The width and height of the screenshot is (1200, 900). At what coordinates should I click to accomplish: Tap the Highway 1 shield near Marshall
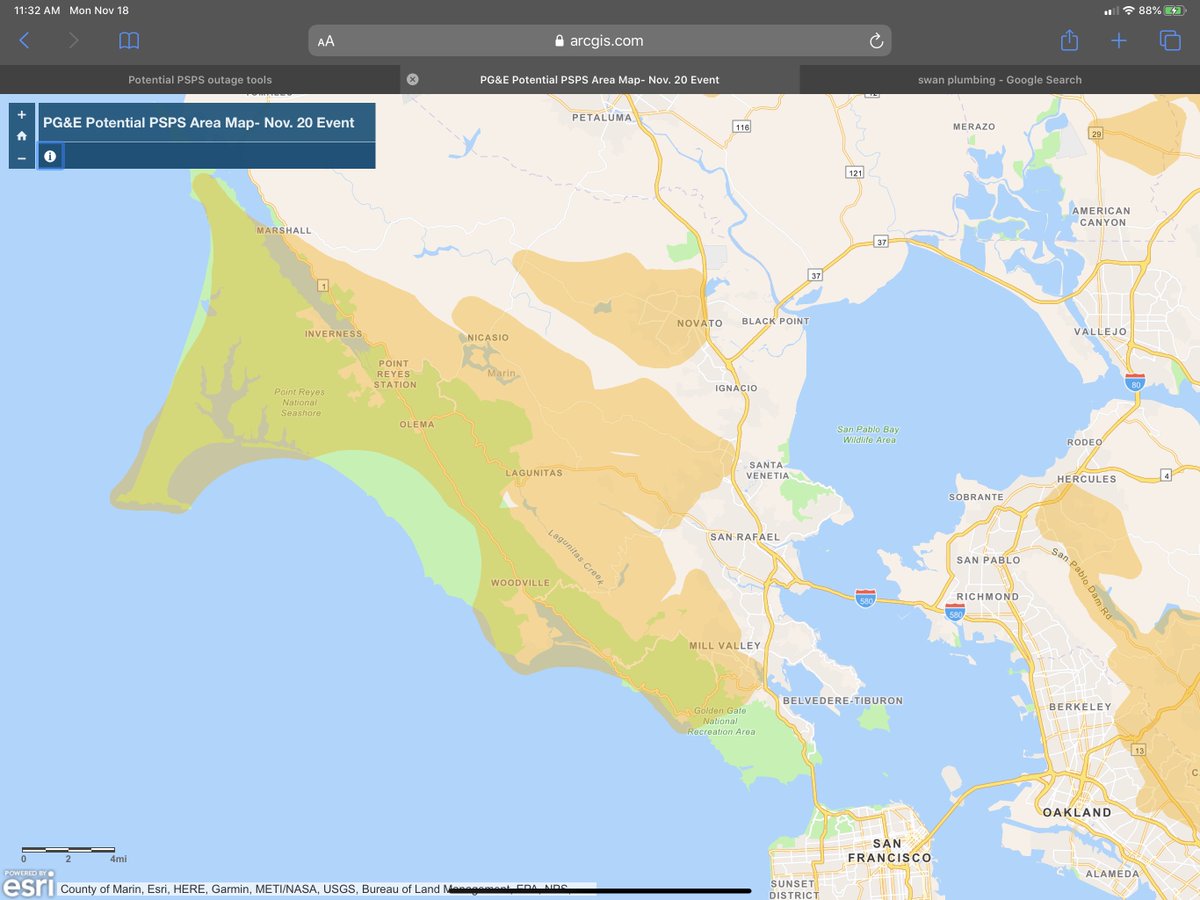(322, 286)
